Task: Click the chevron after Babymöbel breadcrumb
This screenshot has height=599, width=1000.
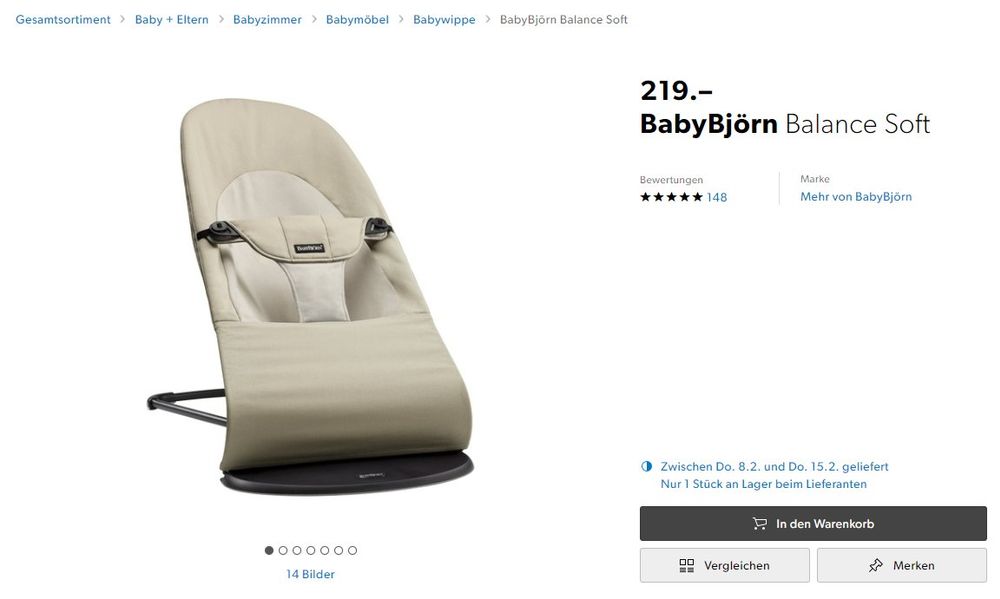Action: tap(401, 19)
